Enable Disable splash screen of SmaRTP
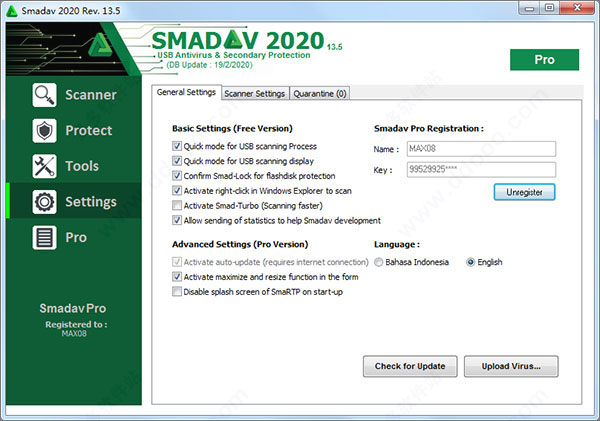 click(176, 292)
